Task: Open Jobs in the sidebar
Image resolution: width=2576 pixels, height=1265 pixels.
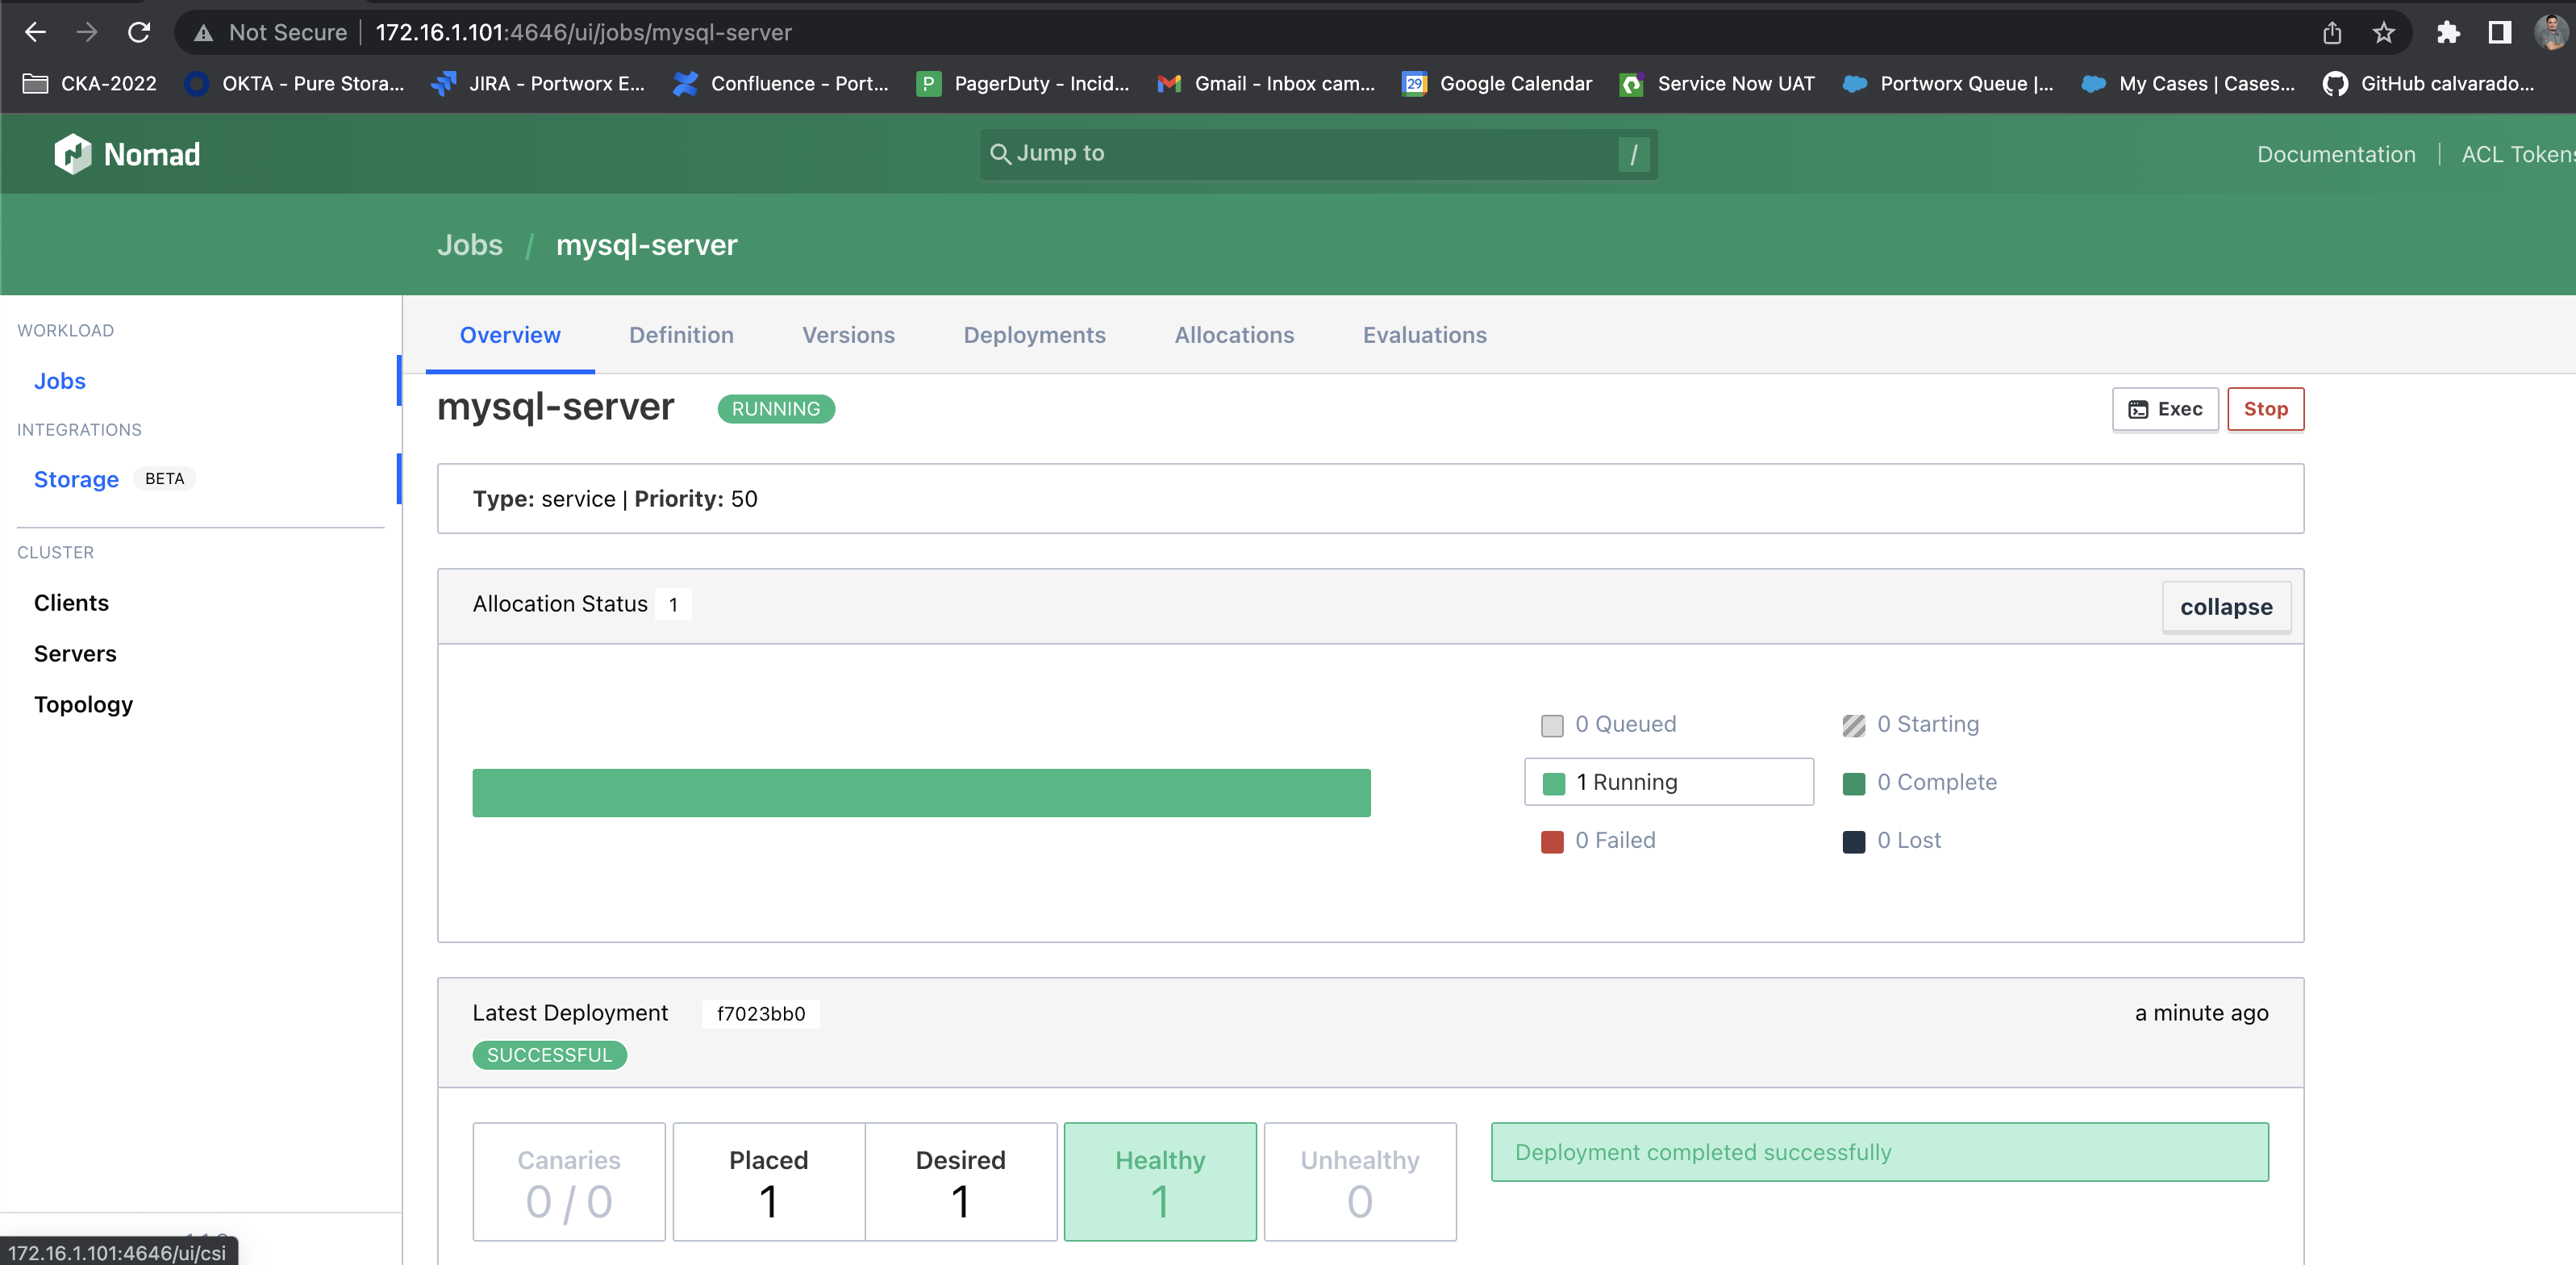Action: [x=60, y=381]
